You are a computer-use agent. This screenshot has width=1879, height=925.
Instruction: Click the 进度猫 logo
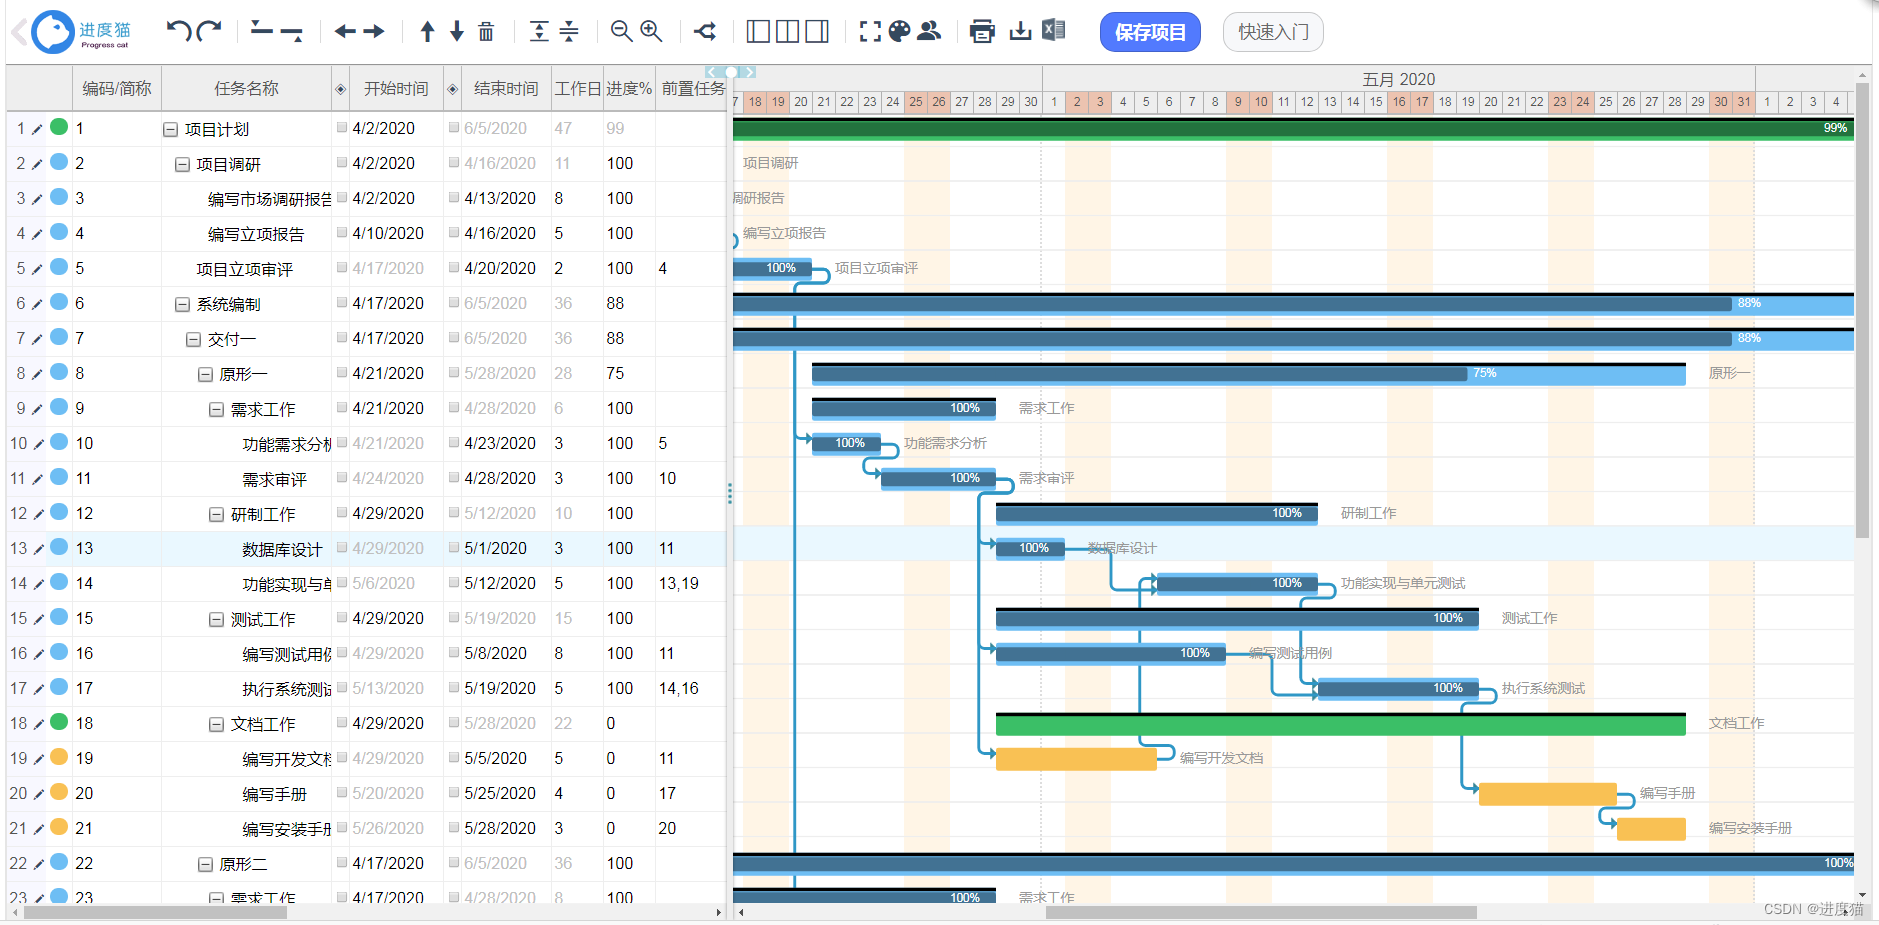coord(83,32)
